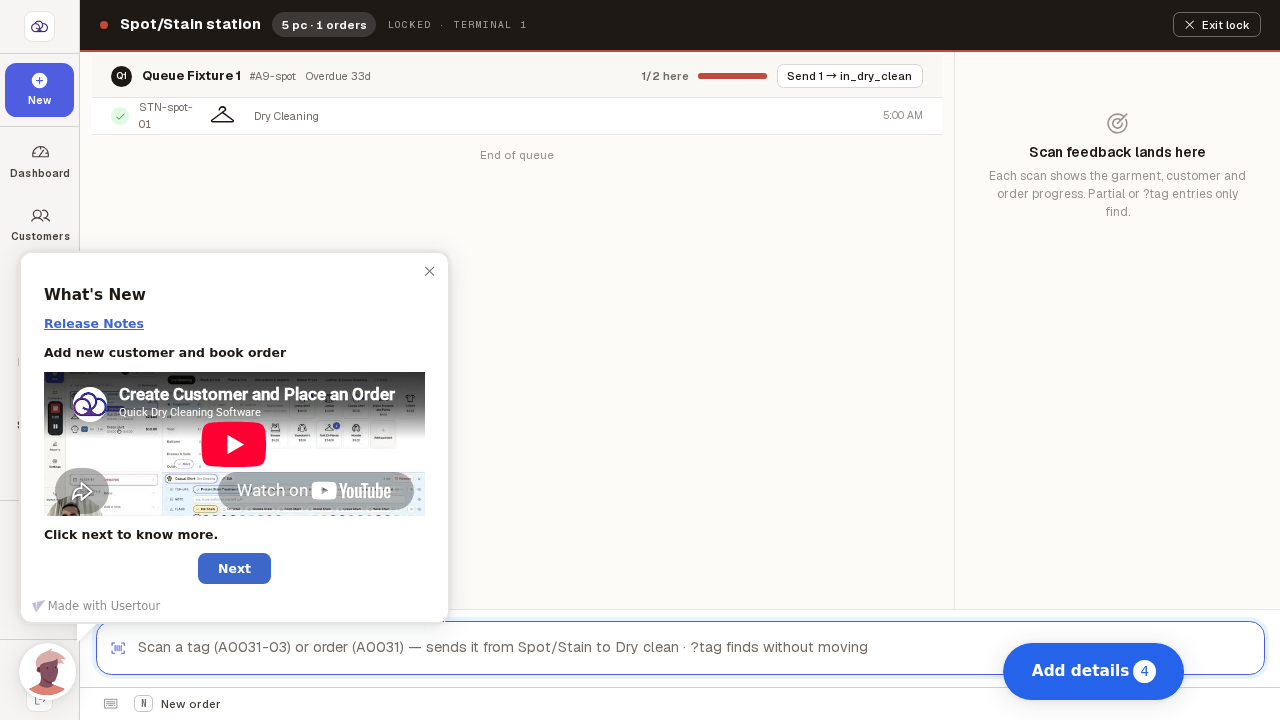Screen dimensions: 1280x720
Task: Click the Usertour logo in the popup footer
Action: [x=39, y=606]
